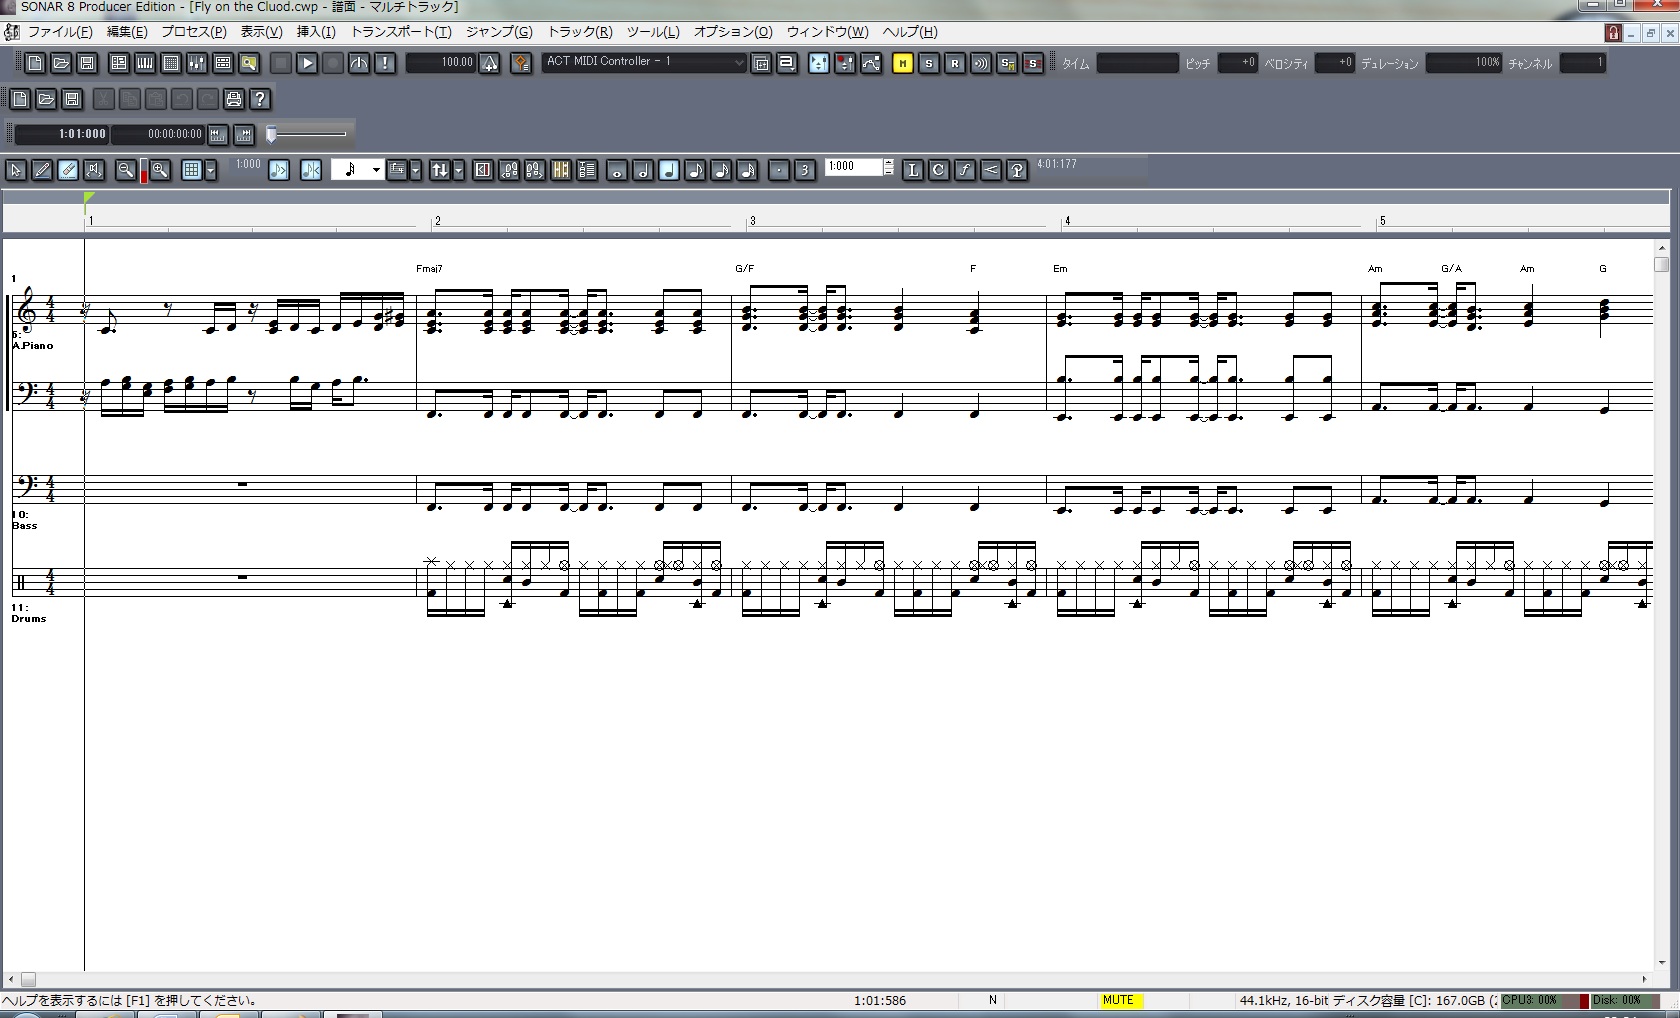The image size is (1680, 1018).
Task: Toggle global Mute button (yellow M)
Action: 903,63
